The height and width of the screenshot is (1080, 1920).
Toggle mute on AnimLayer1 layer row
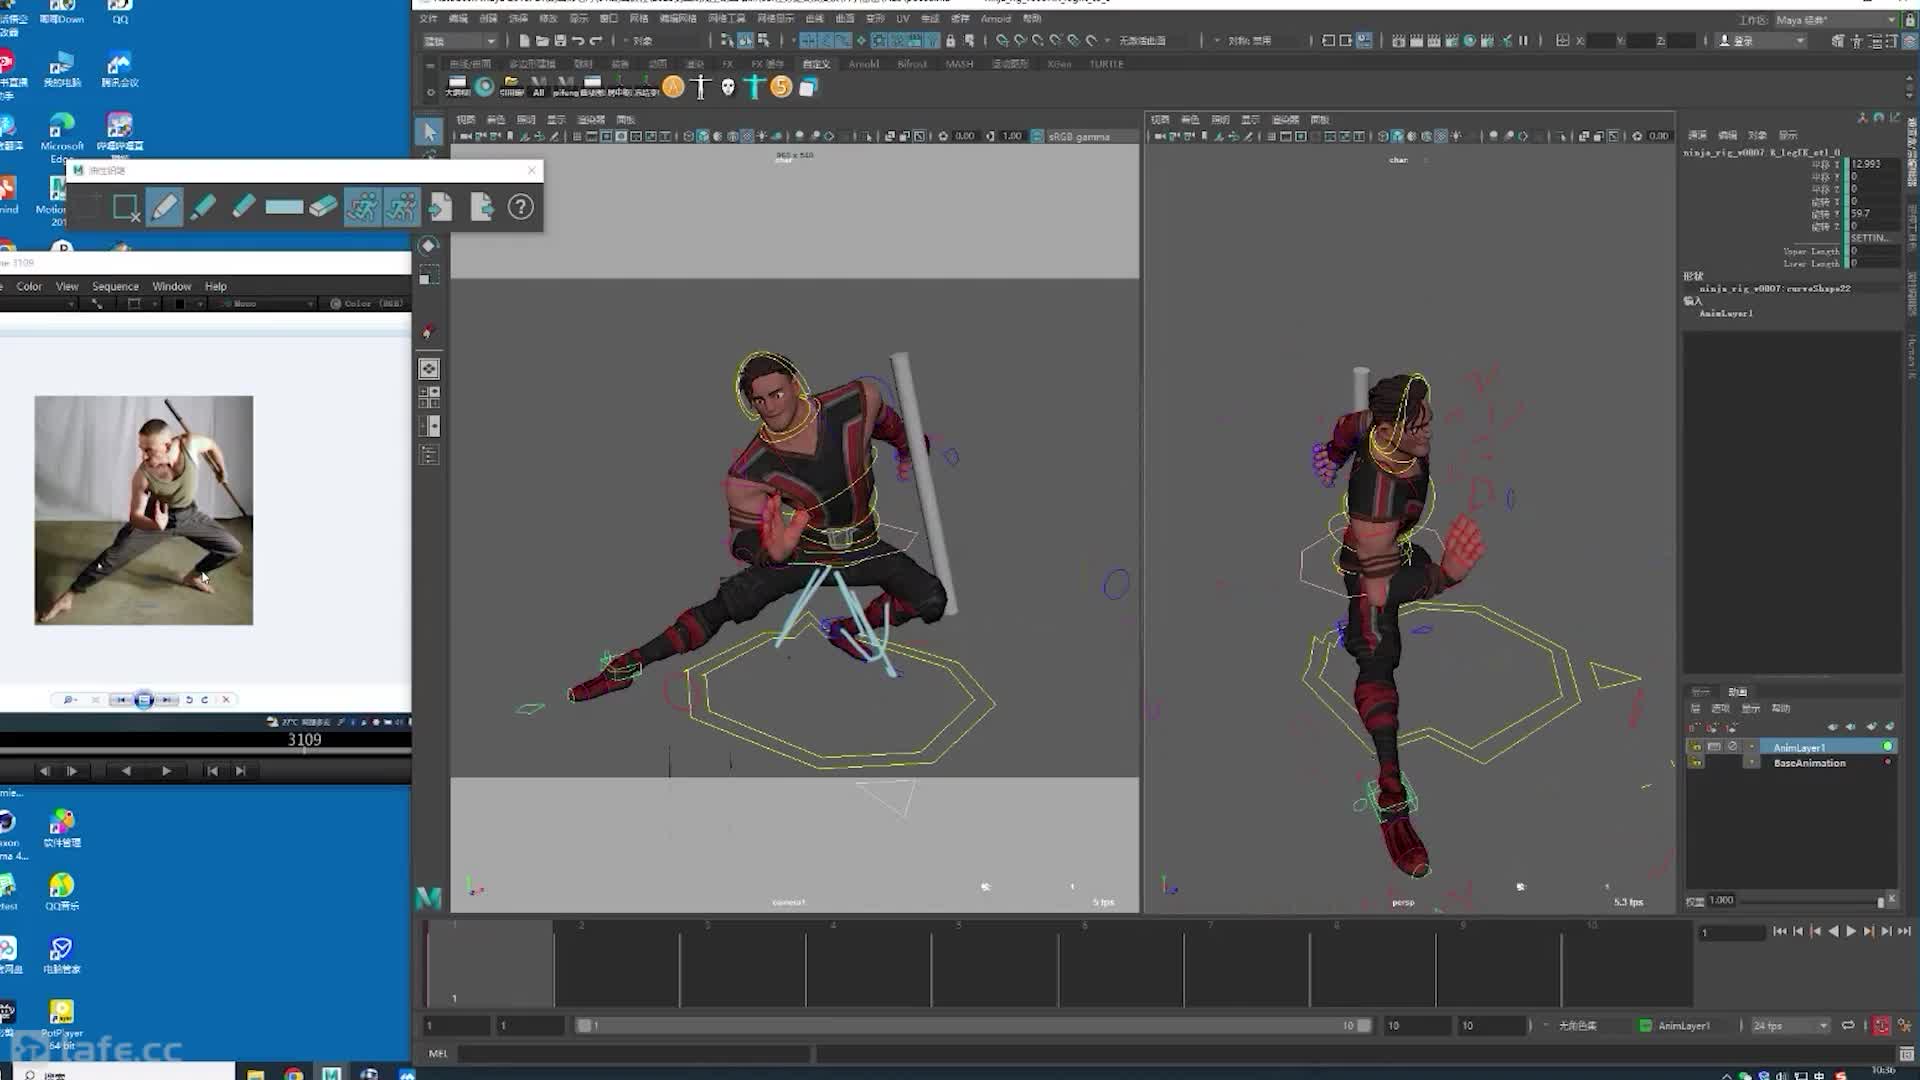click(1733, 747)
